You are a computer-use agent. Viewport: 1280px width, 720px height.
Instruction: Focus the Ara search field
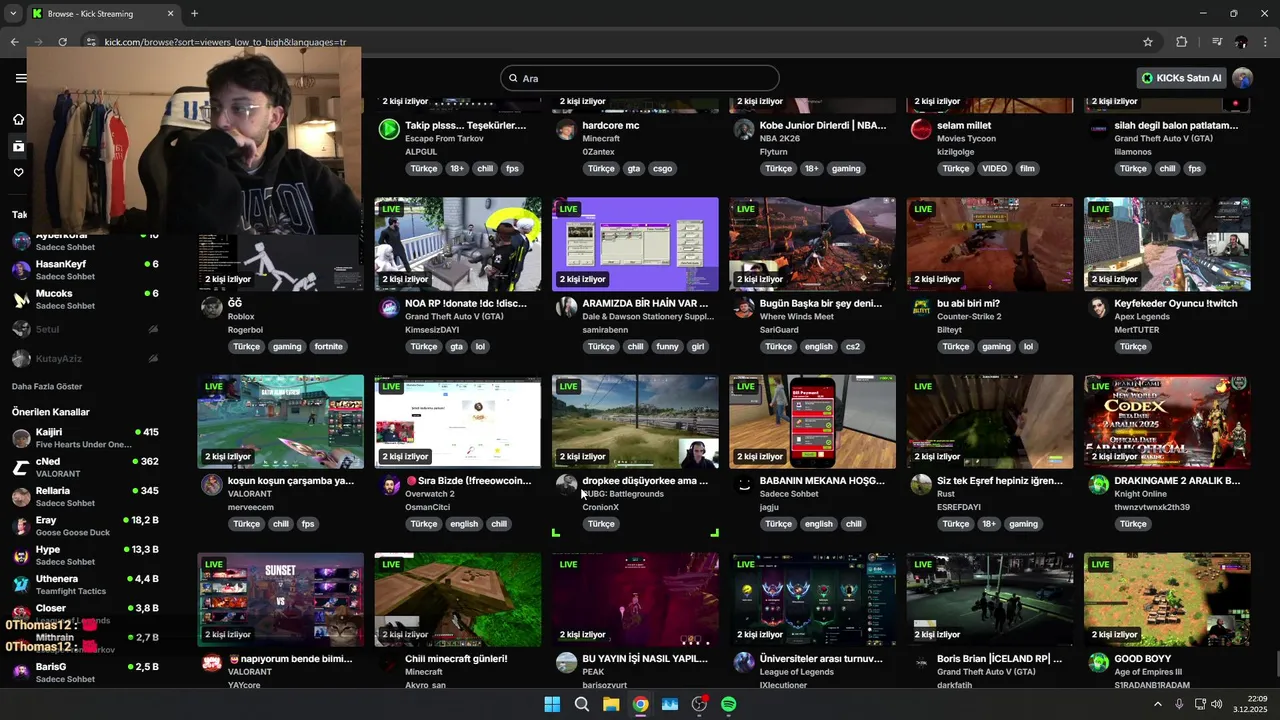point(640,78)
